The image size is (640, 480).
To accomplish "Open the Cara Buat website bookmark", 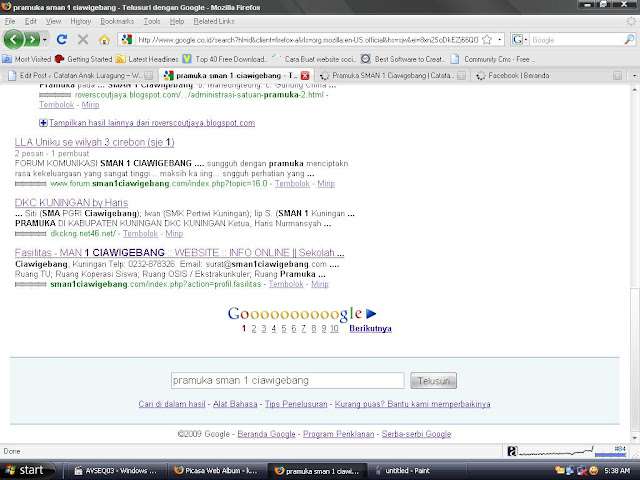I will click(x=313, y=59).
